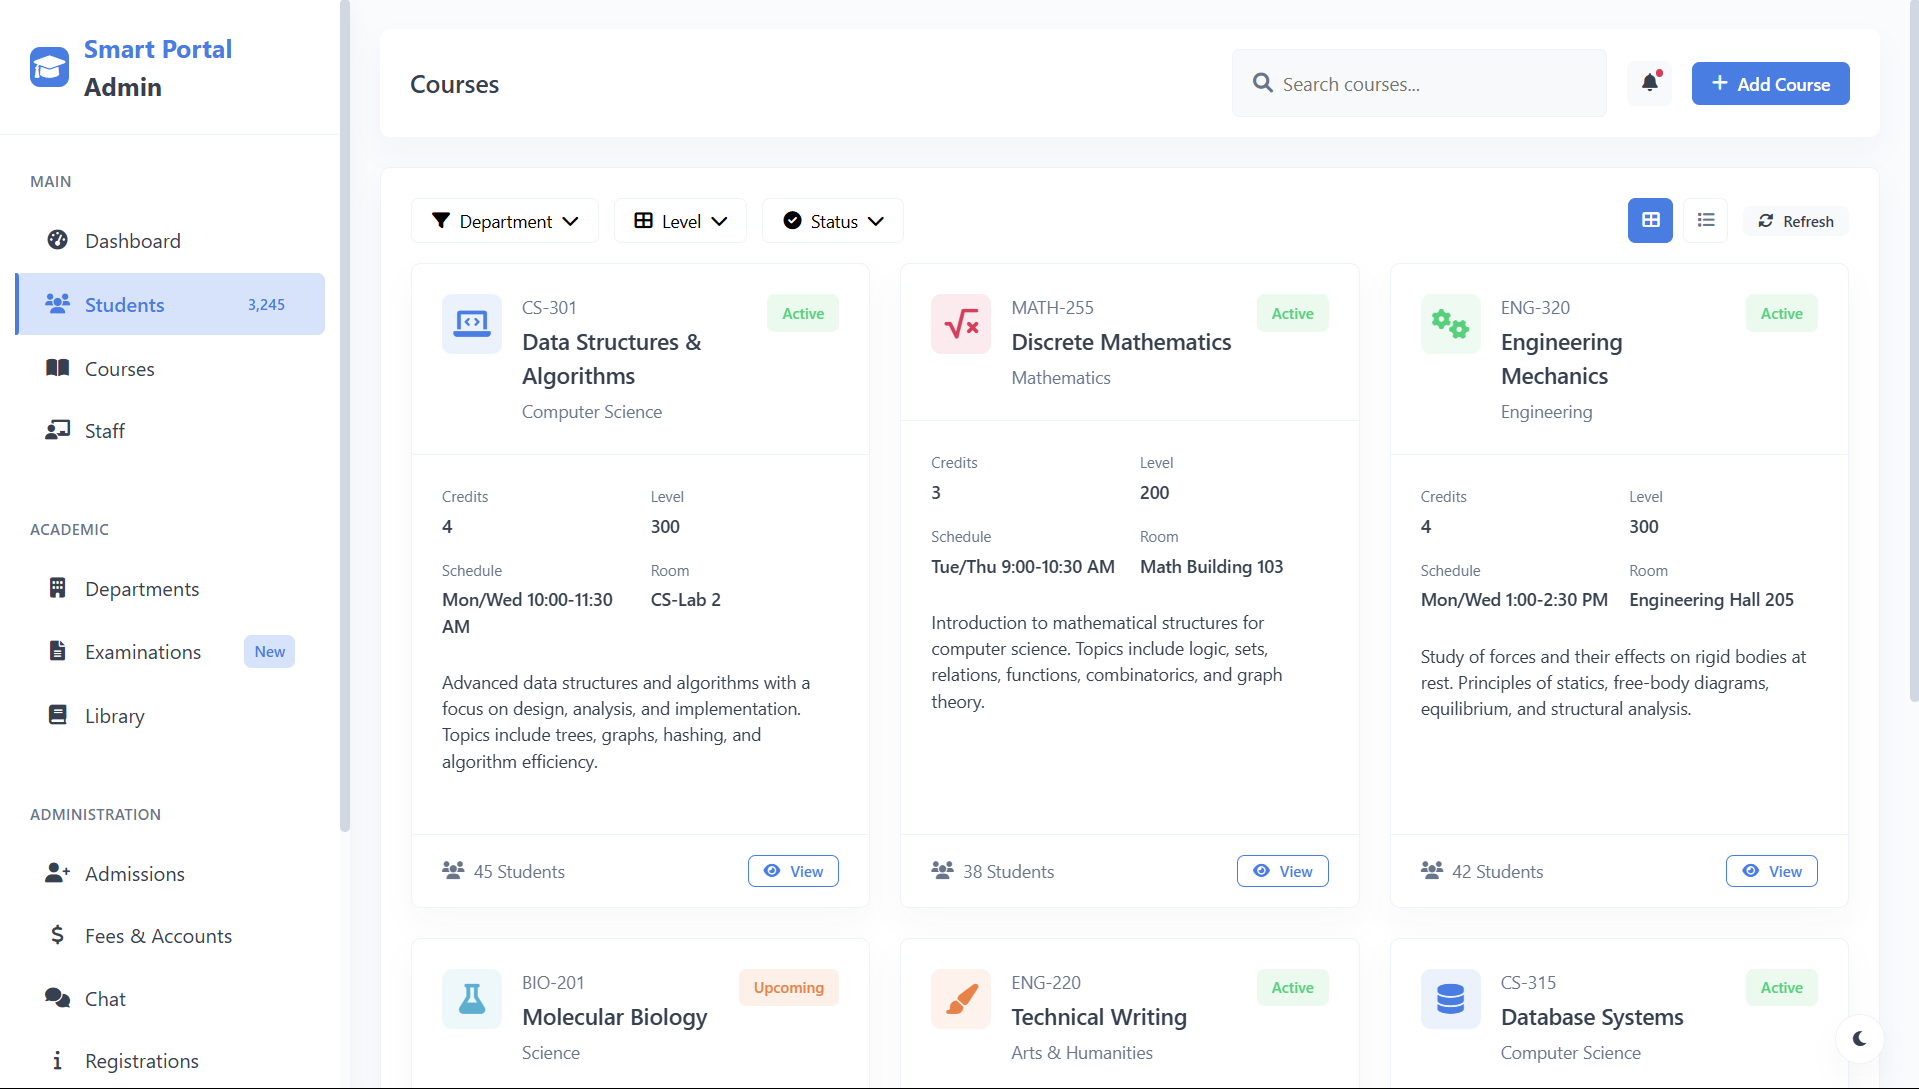This screenshot has height=1089, width=1919.
Task: Click the search courses input field
Action: (1418, 83)
